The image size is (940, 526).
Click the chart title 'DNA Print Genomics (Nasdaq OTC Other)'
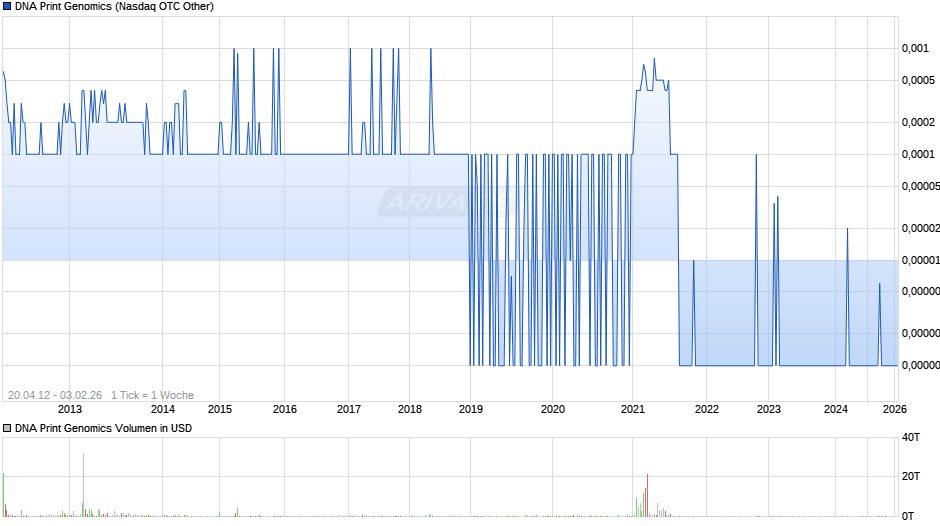point(114,7)
